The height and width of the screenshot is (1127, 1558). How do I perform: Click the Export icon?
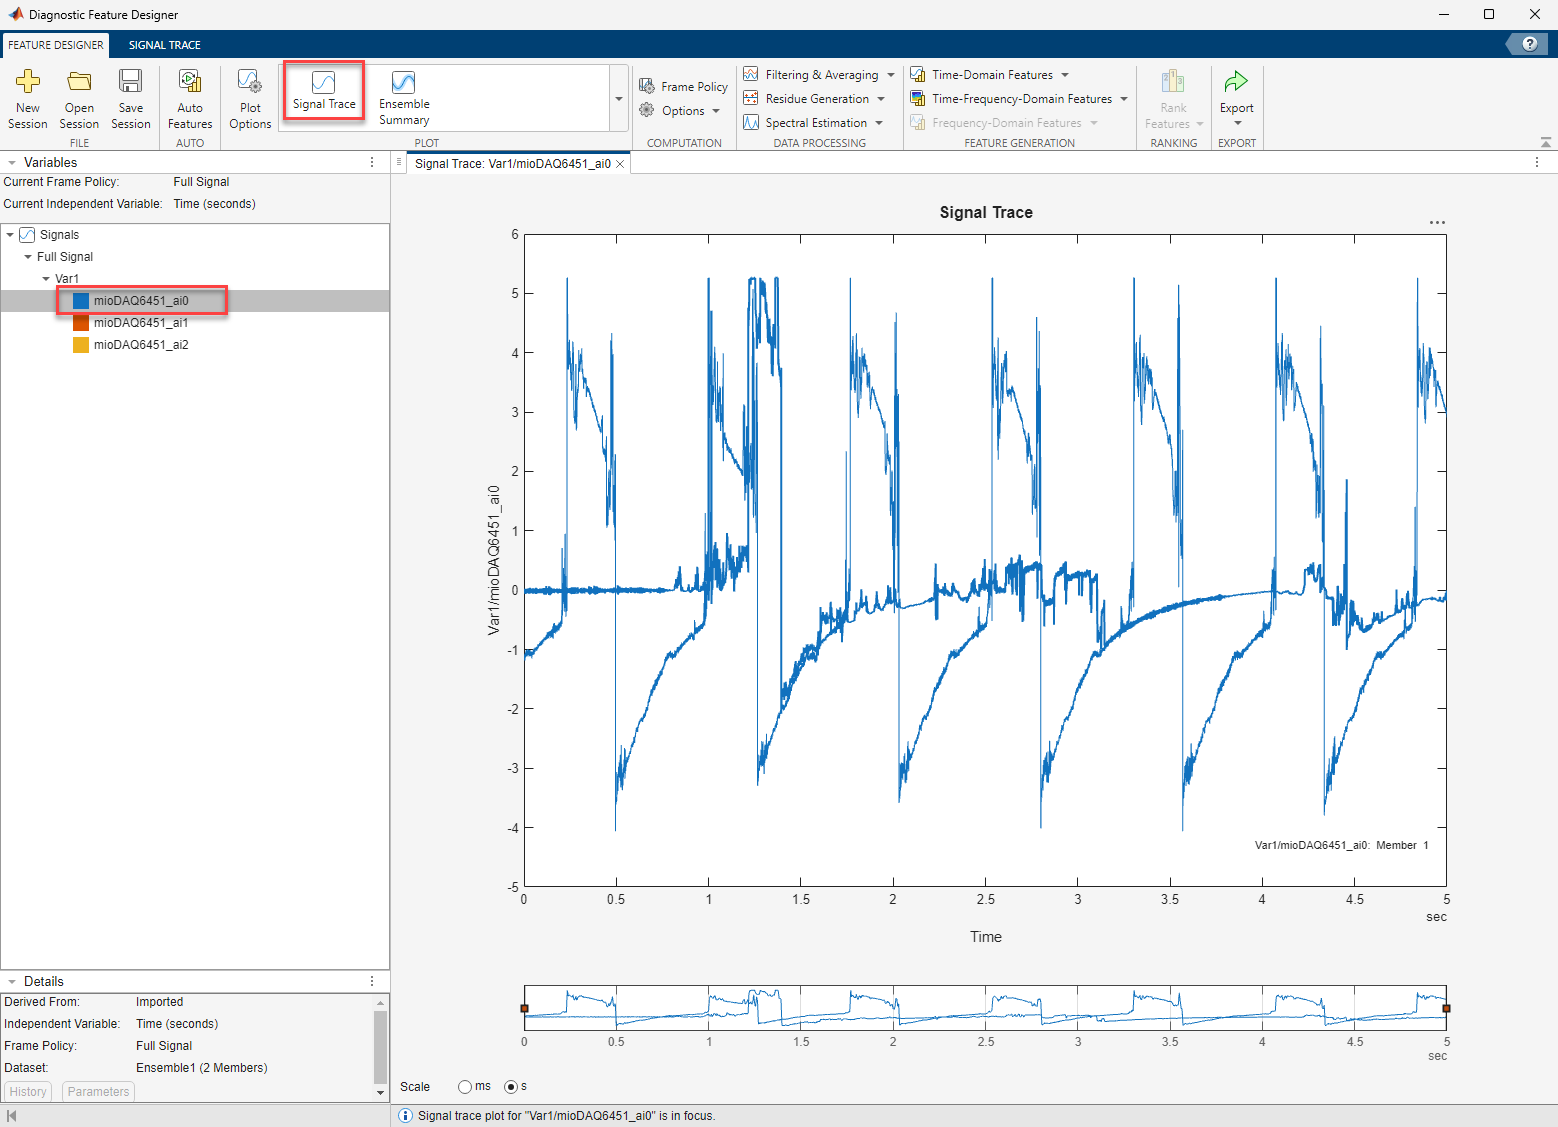tap(1236, 82)
